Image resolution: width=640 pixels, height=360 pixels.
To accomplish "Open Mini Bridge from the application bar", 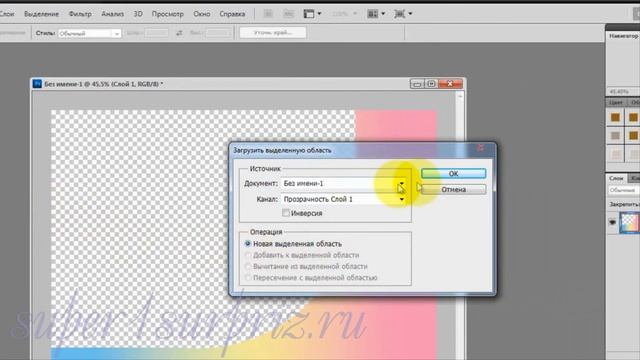I will pos(289,14).
